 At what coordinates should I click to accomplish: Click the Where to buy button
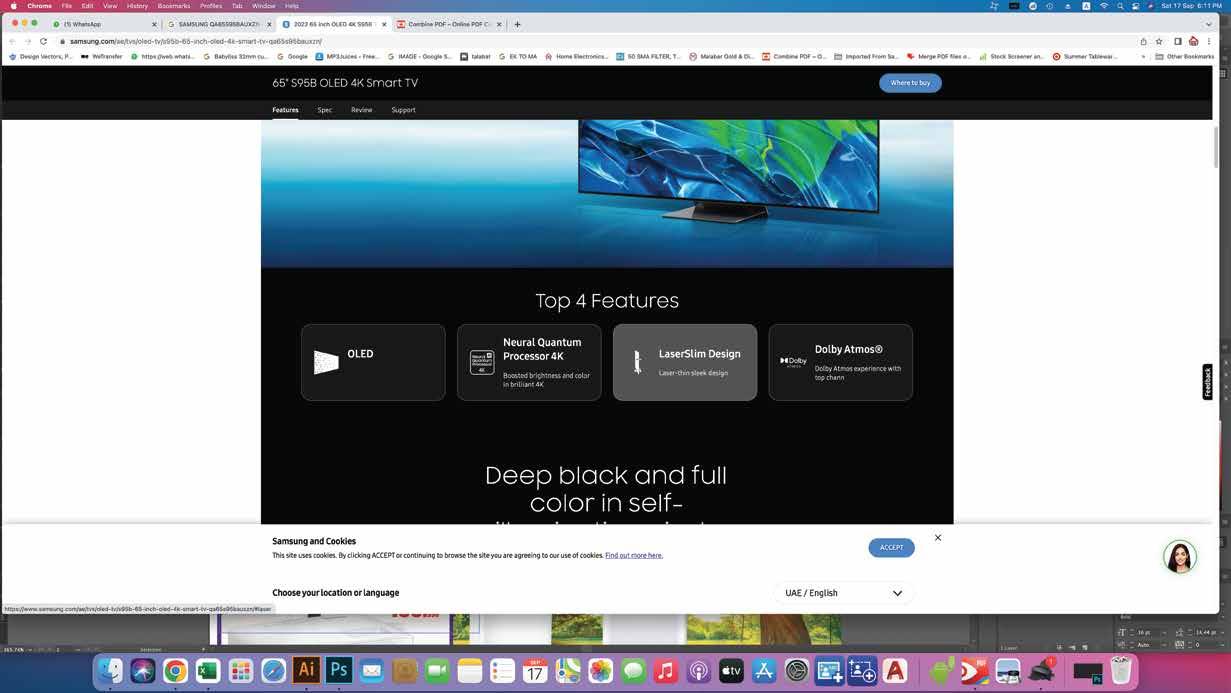point(910,83)
